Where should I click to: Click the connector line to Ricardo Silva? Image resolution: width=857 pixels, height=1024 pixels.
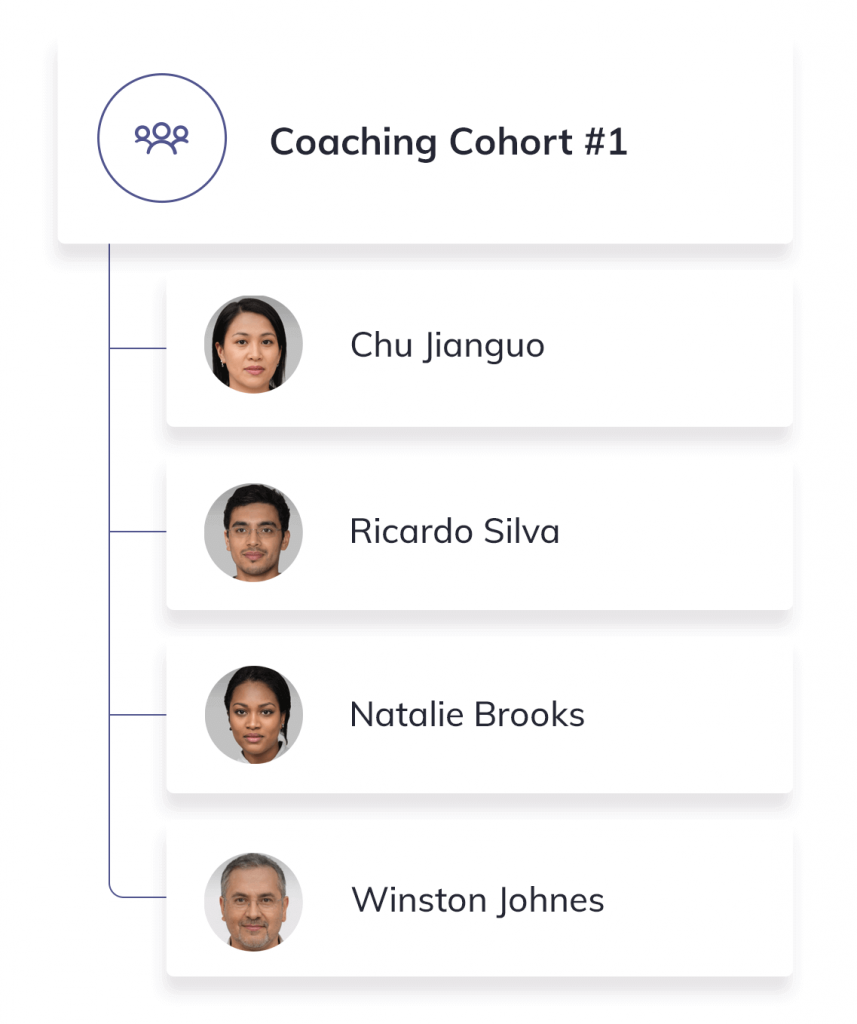(x=138, y=532)
